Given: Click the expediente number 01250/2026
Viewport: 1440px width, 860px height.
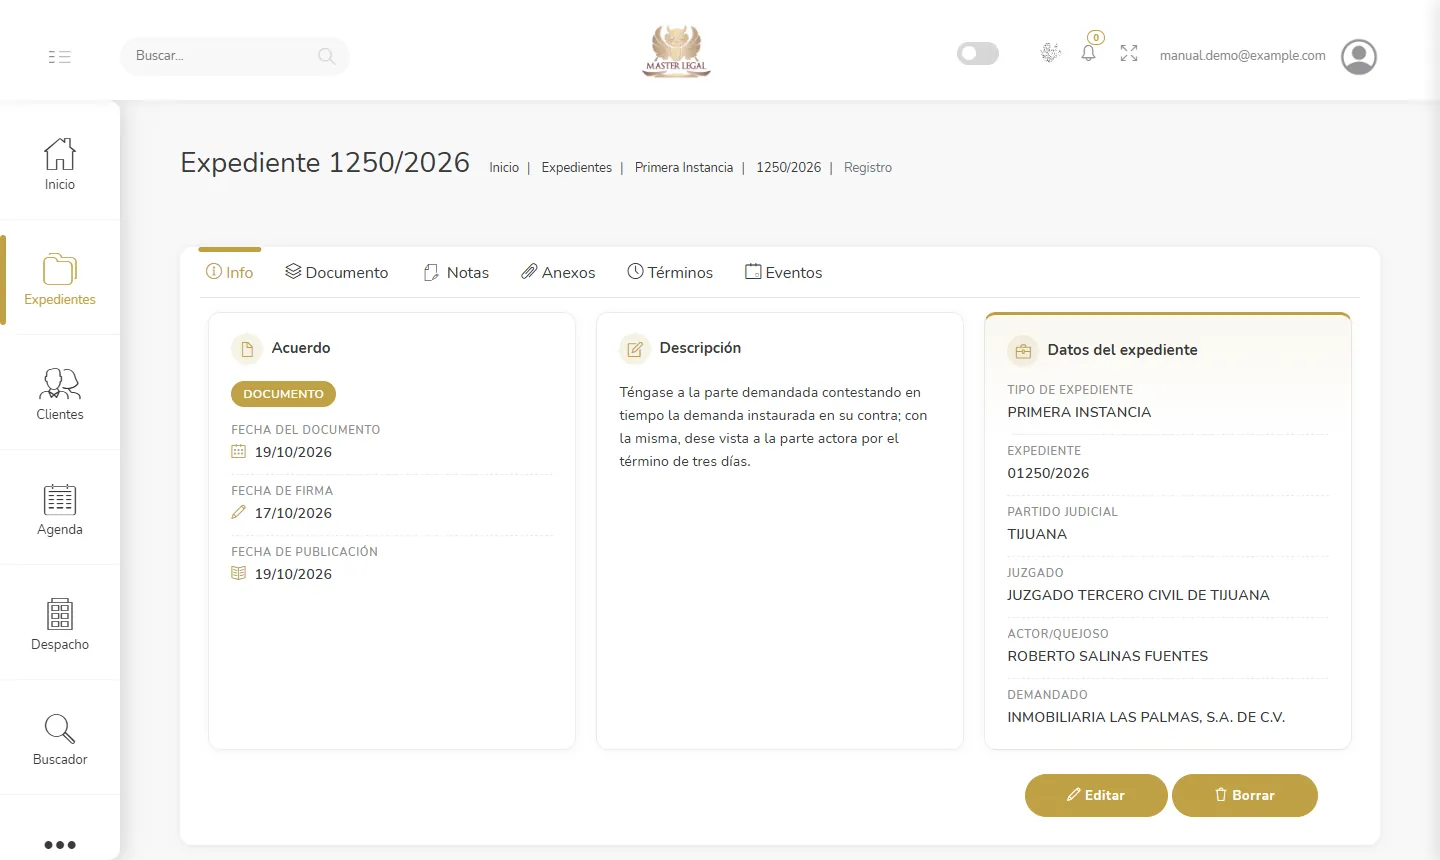Looking at the screenshot, I should (1048, 473).
